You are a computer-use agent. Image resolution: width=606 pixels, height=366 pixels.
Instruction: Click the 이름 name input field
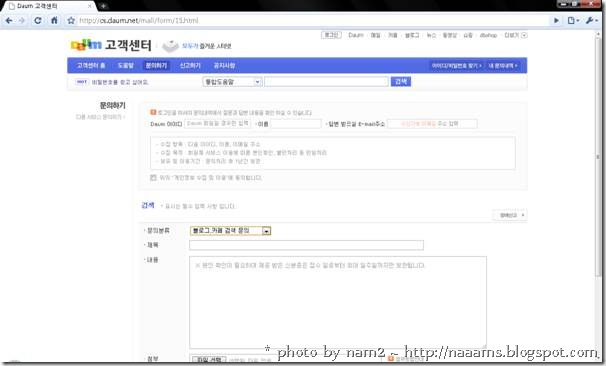point(296,124)
